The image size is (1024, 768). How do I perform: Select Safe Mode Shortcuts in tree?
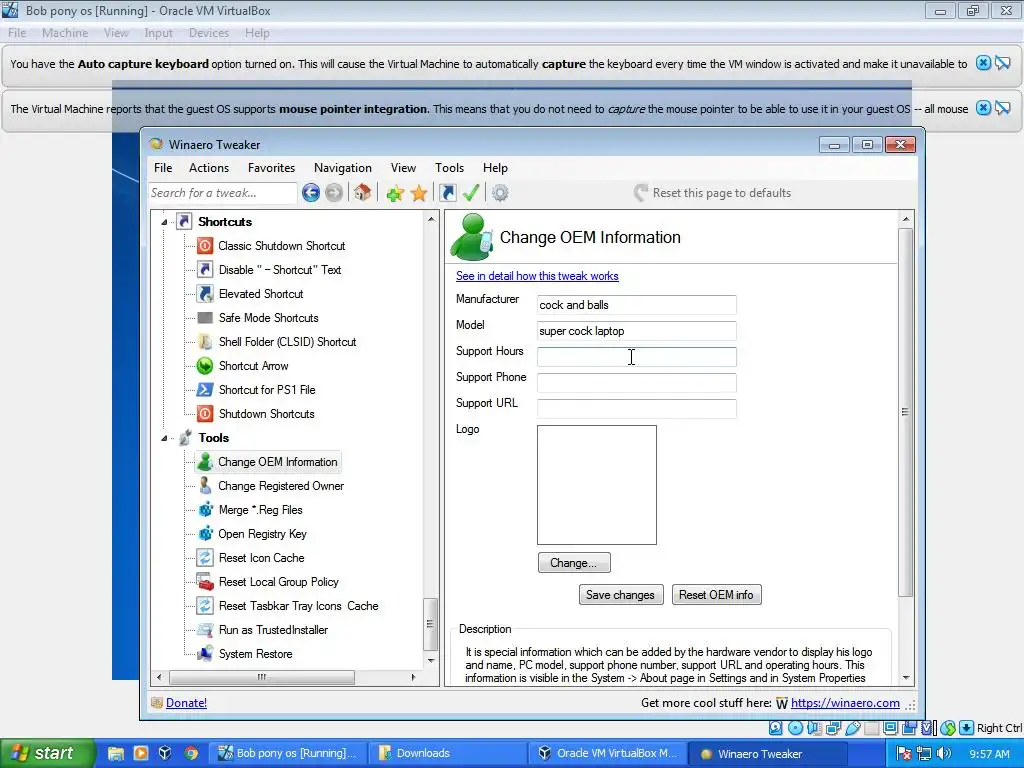click(268, 318)
